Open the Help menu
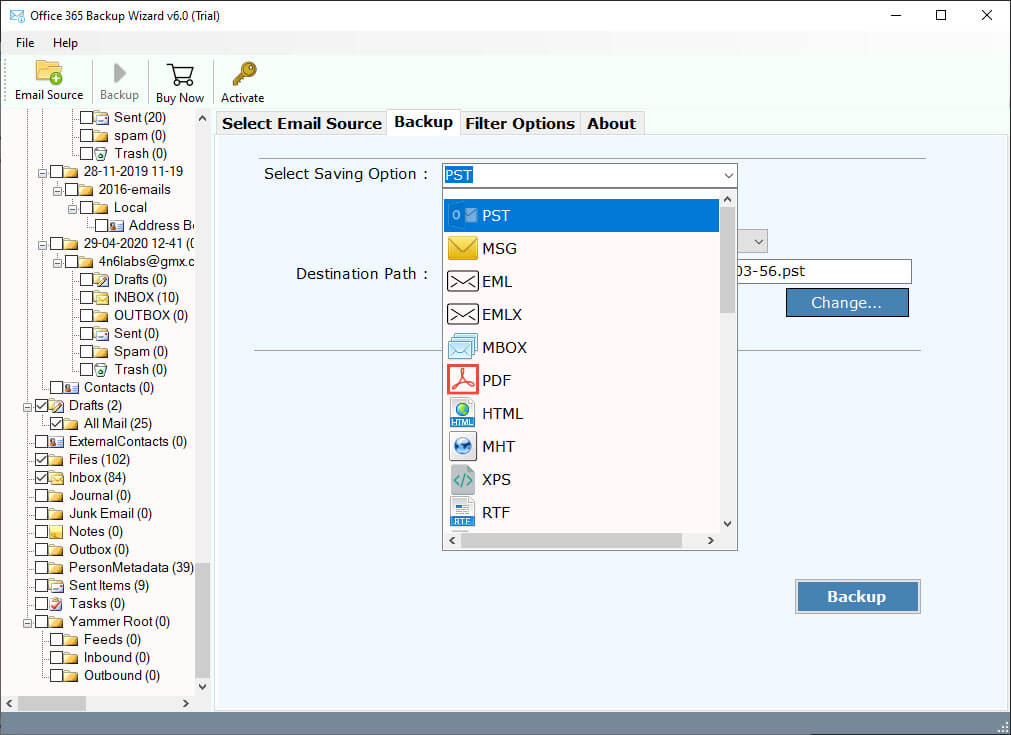Image resolution: width=1011 pixels, height=735 pixels. tap(65, 43)
